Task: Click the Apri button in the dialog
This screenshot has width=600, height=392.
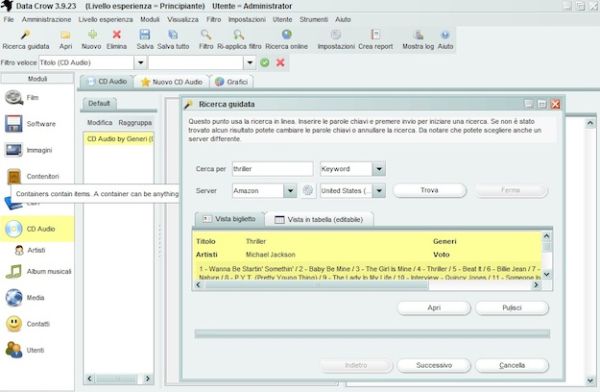Action: coord(434,307)
